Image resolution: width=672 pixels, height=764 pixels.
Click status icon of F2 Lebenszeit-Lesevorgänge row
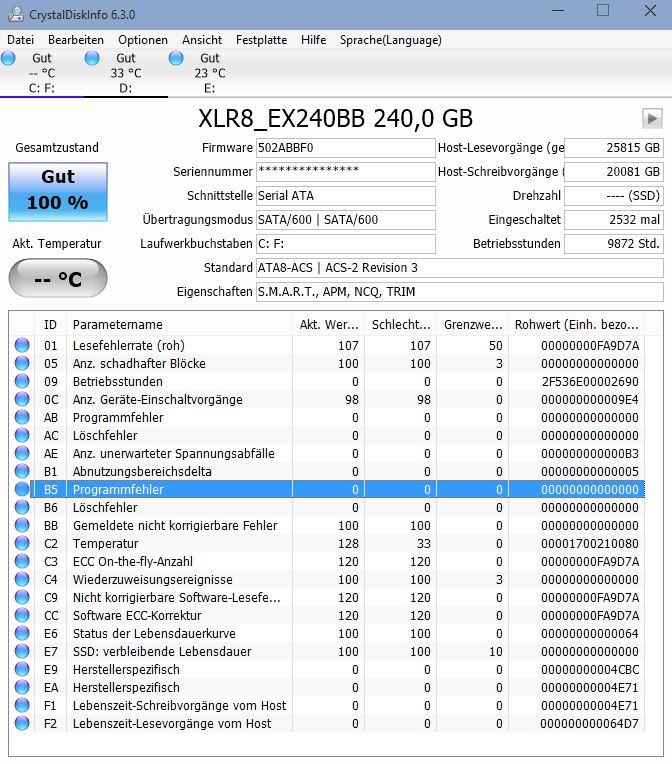click(x=22, y=724)
